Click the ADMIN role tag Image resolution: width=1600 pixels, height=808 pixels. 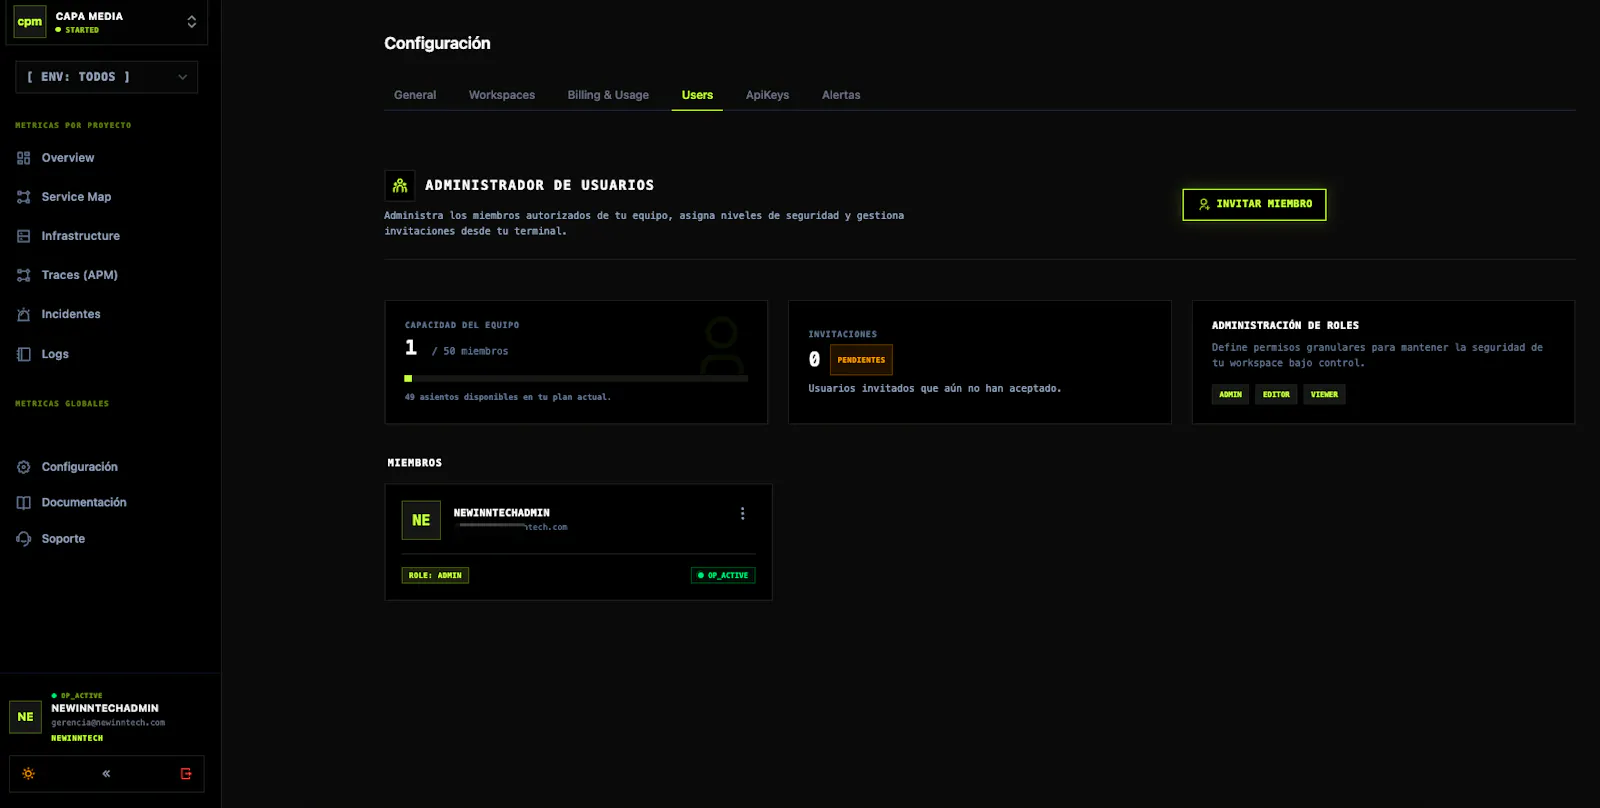pyautogui.click(x=1230, y=395)
